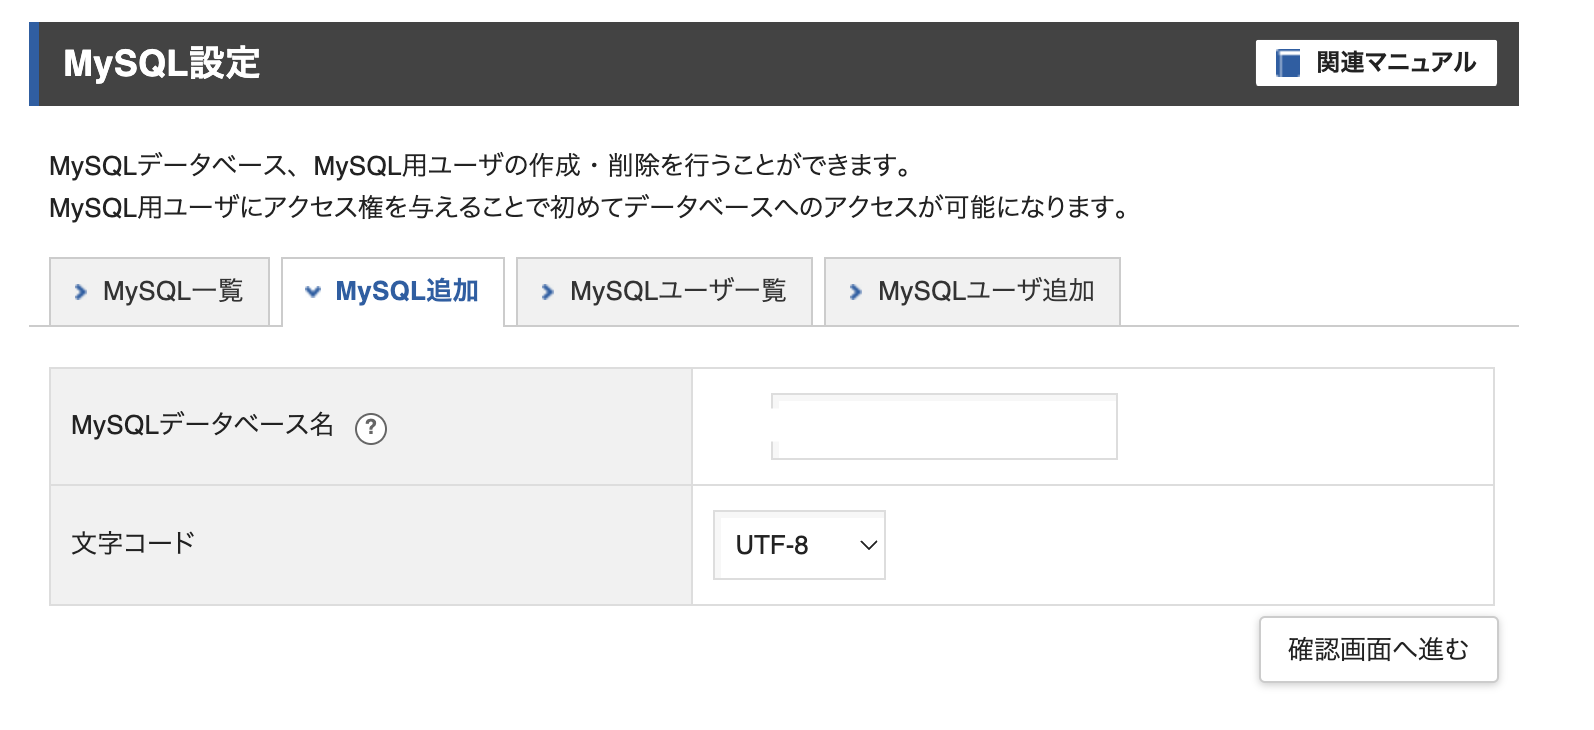Click the 文字コード row label
1594x730 pixels.
(x=131, y=544)
